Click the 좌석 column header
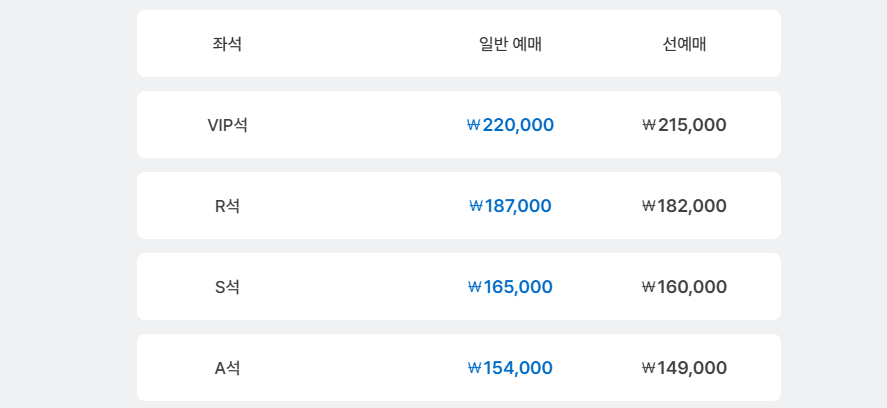The width and height of the screenshot is (887, 408). pos(227,44)
